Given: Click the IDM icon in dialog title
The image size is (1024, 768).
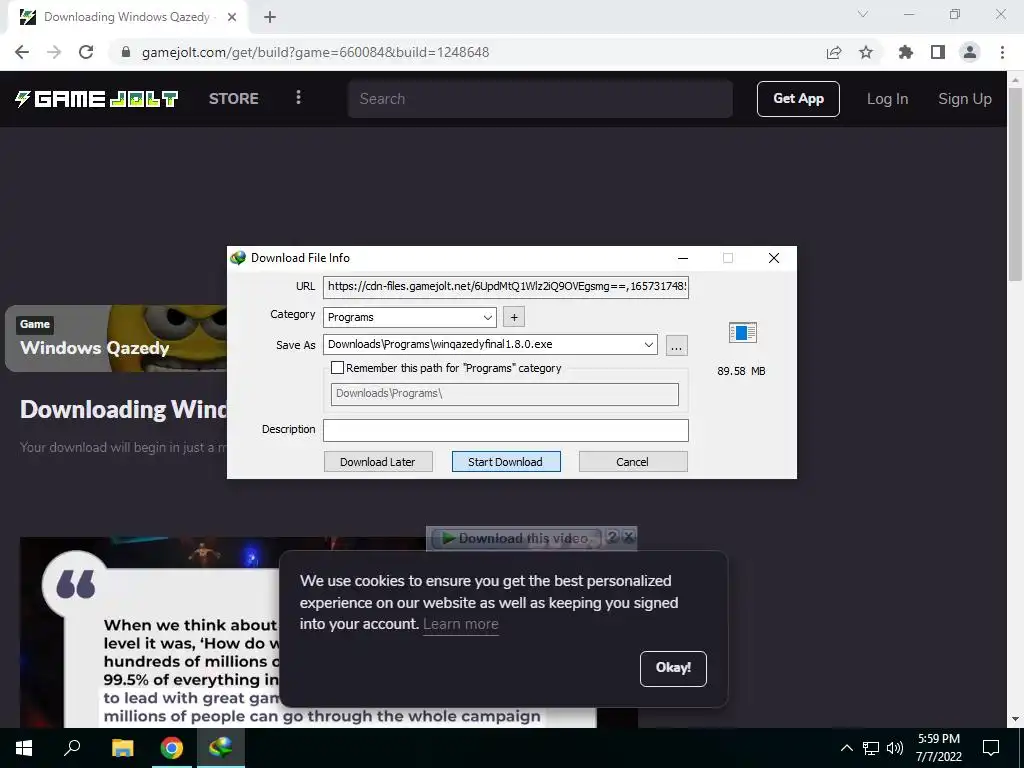Looking at the screenshot, I should click(238, 258).
